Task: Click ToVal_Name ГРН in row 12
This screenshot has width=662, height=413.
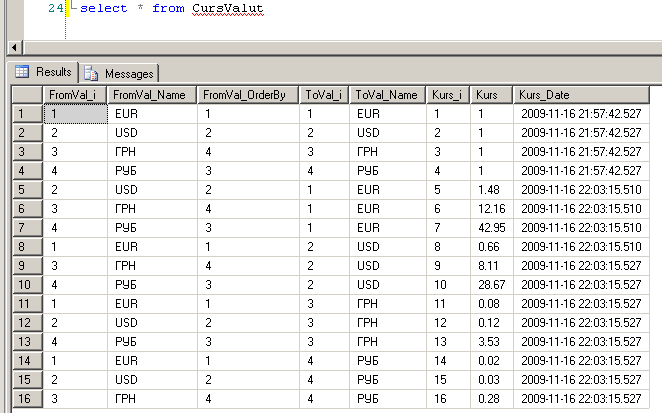Action: pos(367,323)
